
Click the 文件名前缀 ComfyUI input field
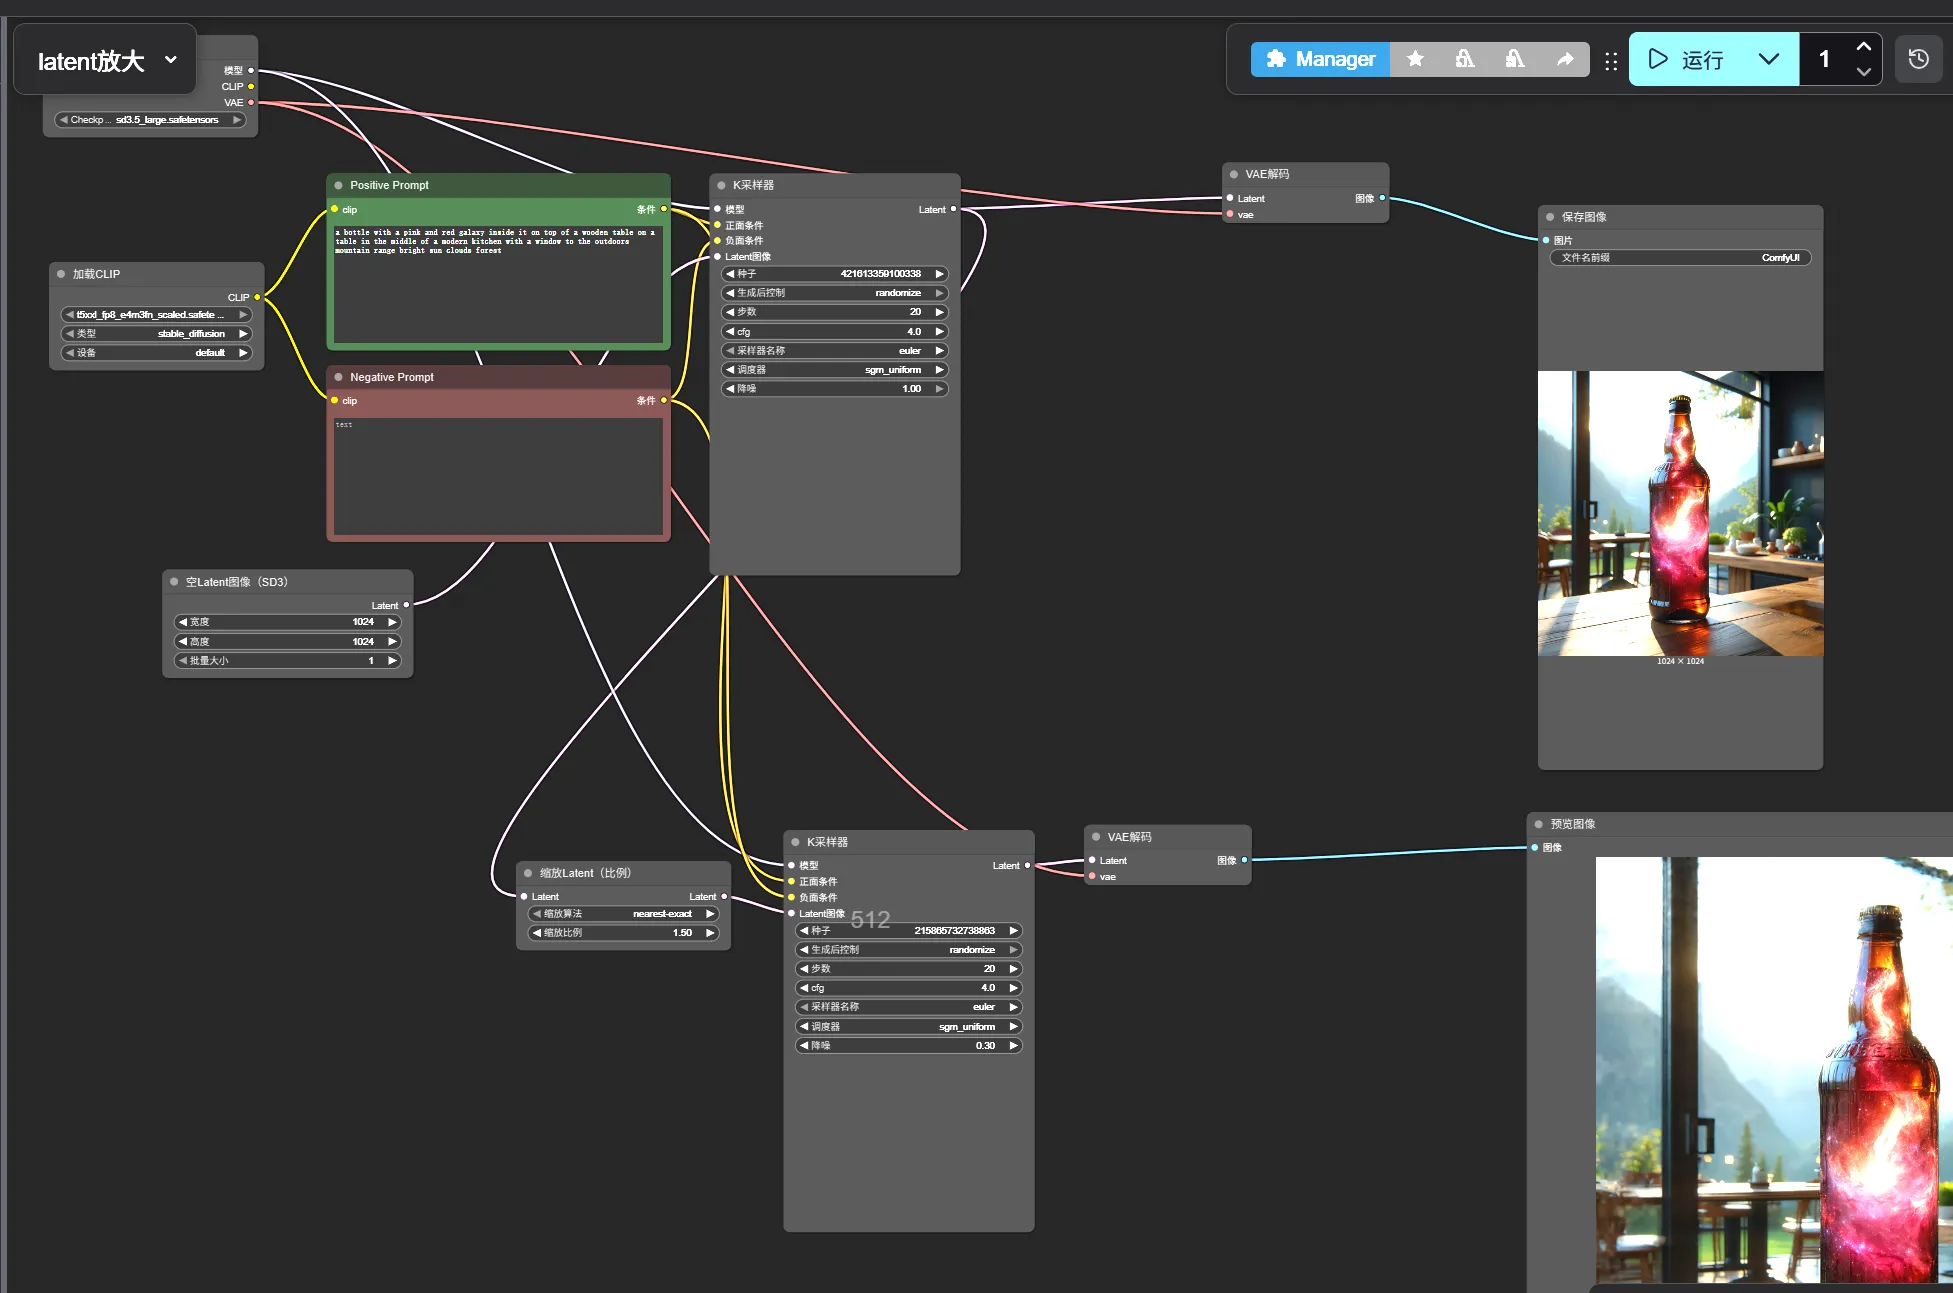click(x=1680, y=258)
